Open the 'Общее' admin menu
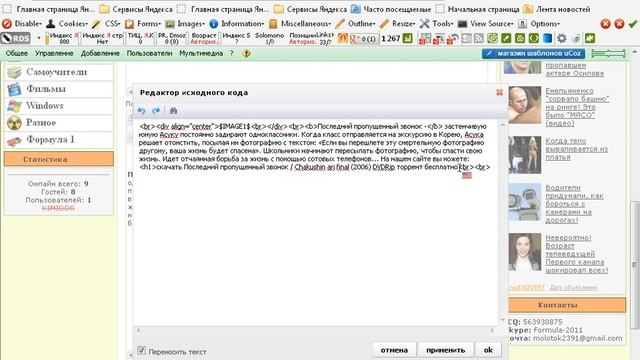Viewport: 640px width, 360px height. [x=17, y=53]
